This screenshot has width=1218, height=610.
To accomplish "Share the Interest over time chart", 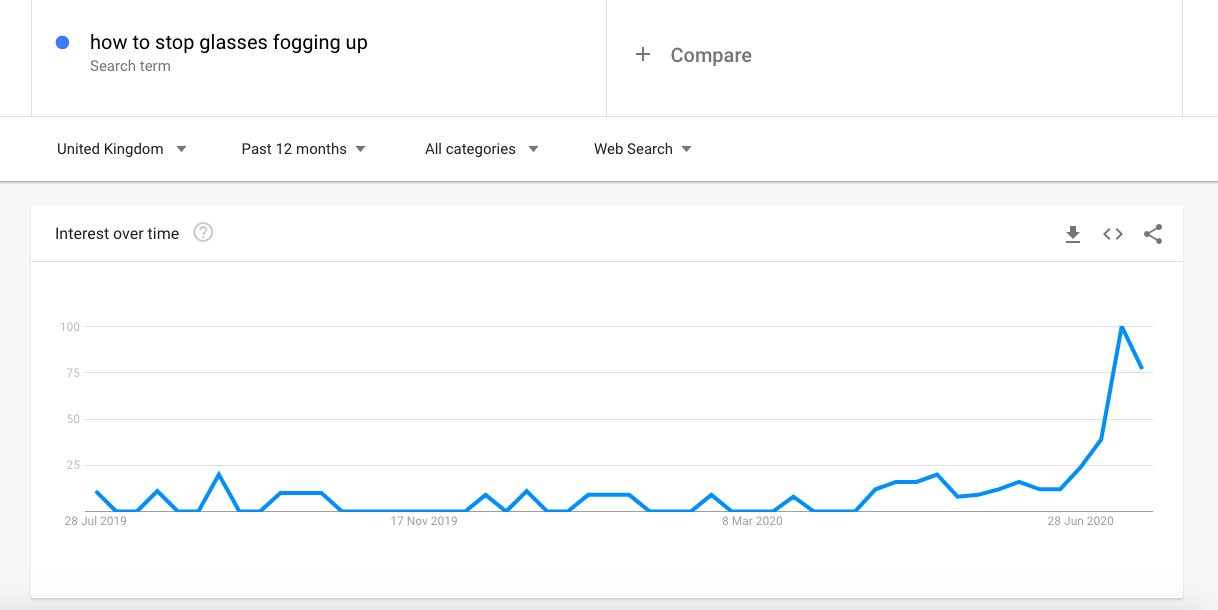I will pyautogui.click(x=1153, y=234).
